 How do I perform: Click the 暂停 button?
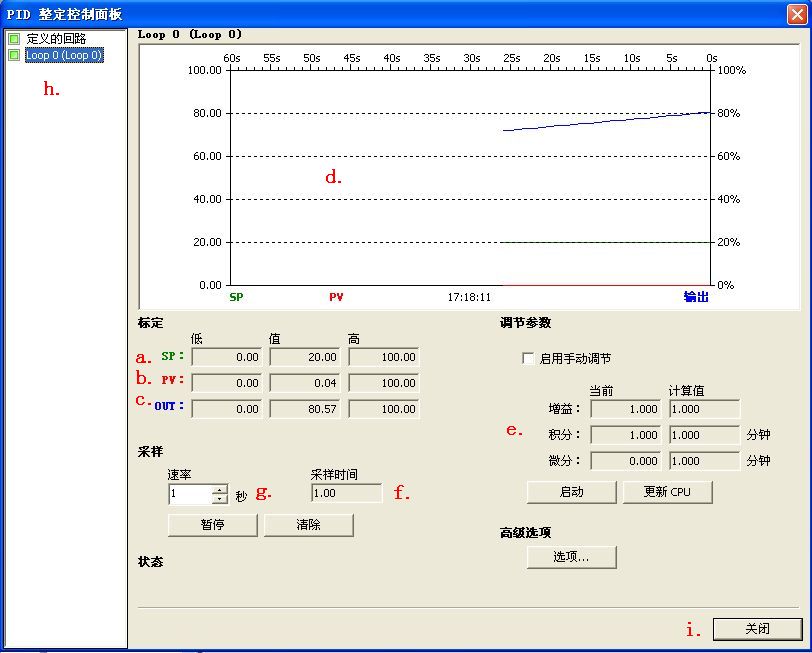tap(212, 525)
